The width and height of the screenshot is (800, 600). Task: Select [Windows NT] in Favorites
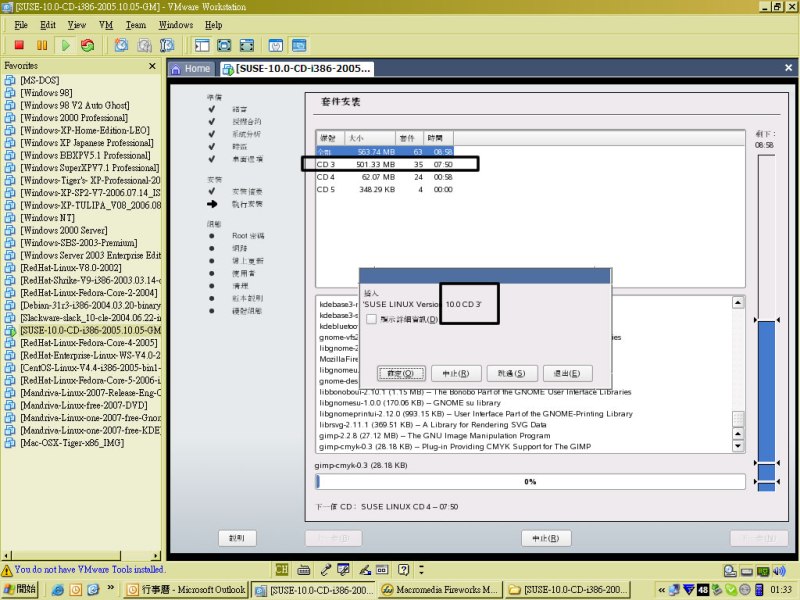(47, 218)
